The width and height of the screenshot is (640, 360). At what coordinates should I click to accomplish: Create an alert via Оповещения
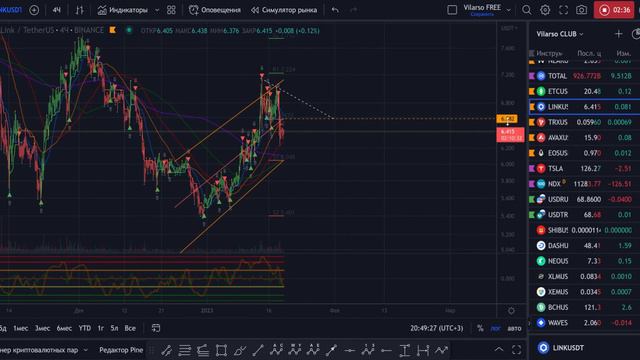click(x=215, y=10)
